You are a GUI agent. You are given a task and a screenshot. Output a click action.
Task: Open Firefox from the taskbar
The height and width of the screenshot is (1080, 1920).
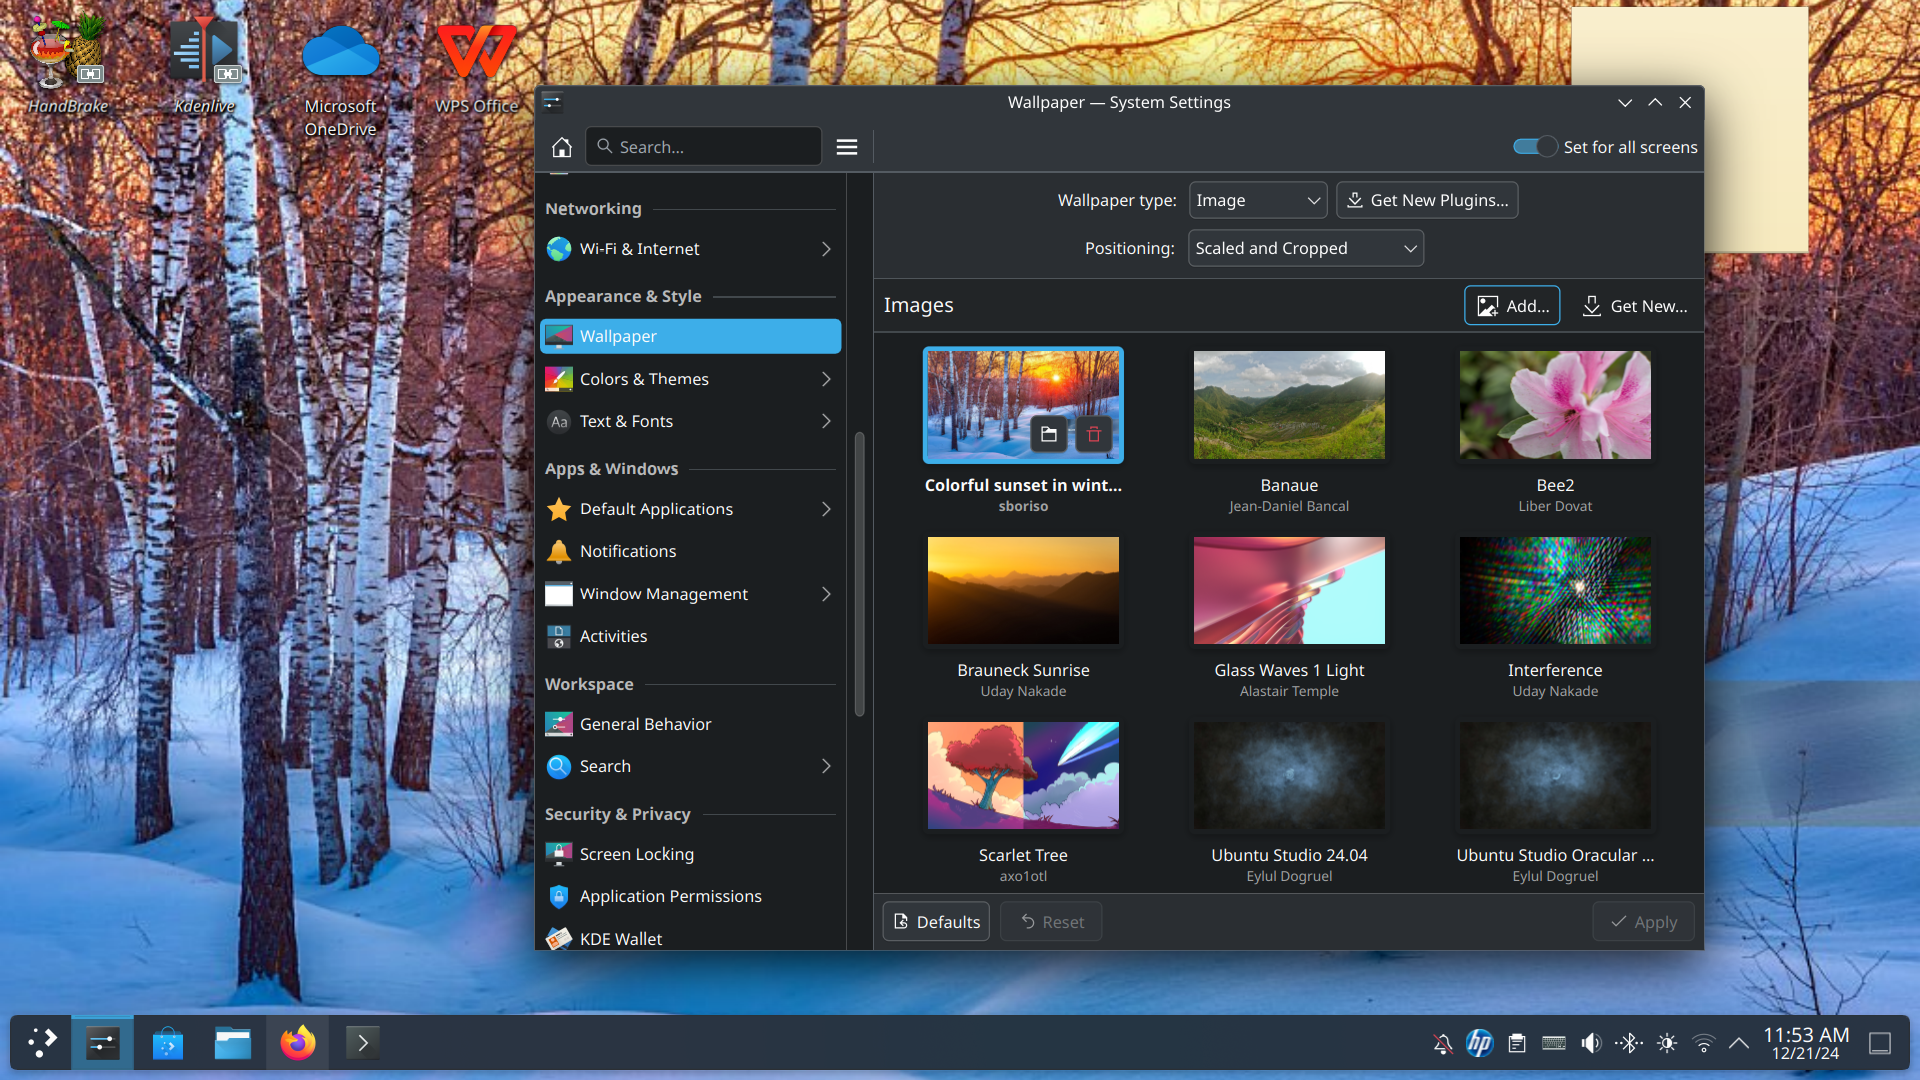[x=298, y=1043]
